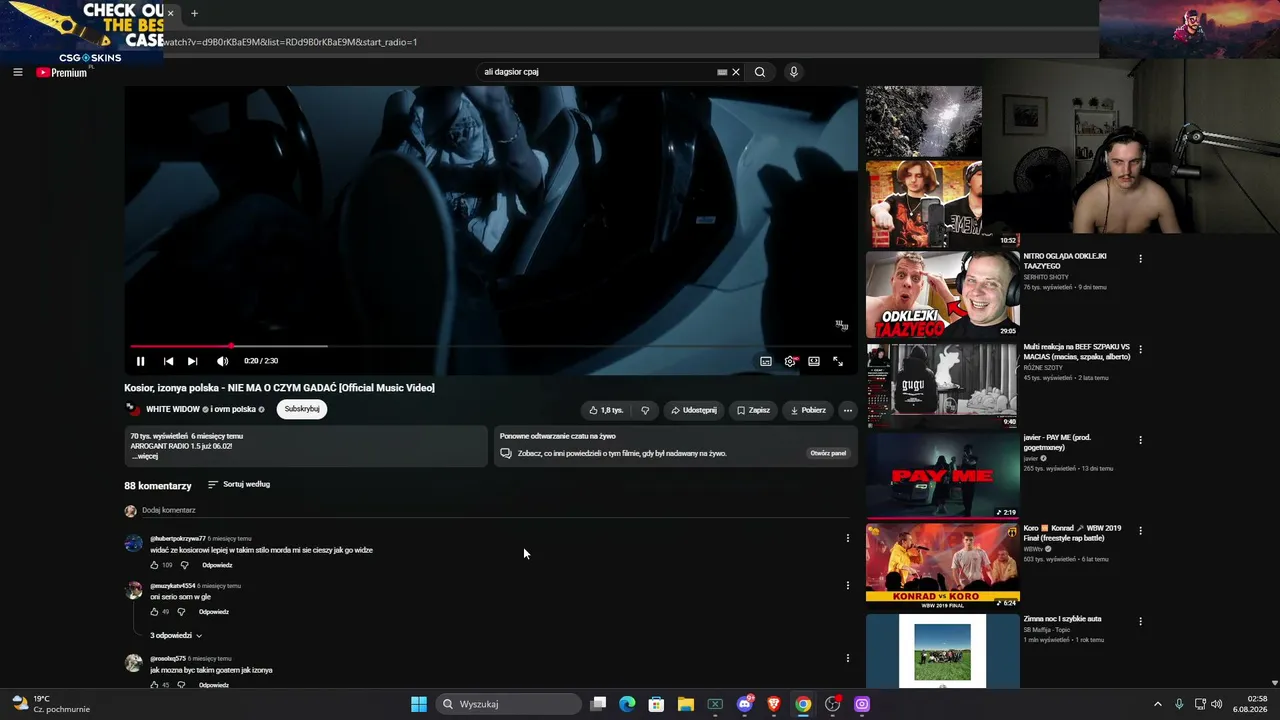Open the NITRO OGLĄDA ODKLEJKI TAAZYEGO video thumbnail

point(942,295)
